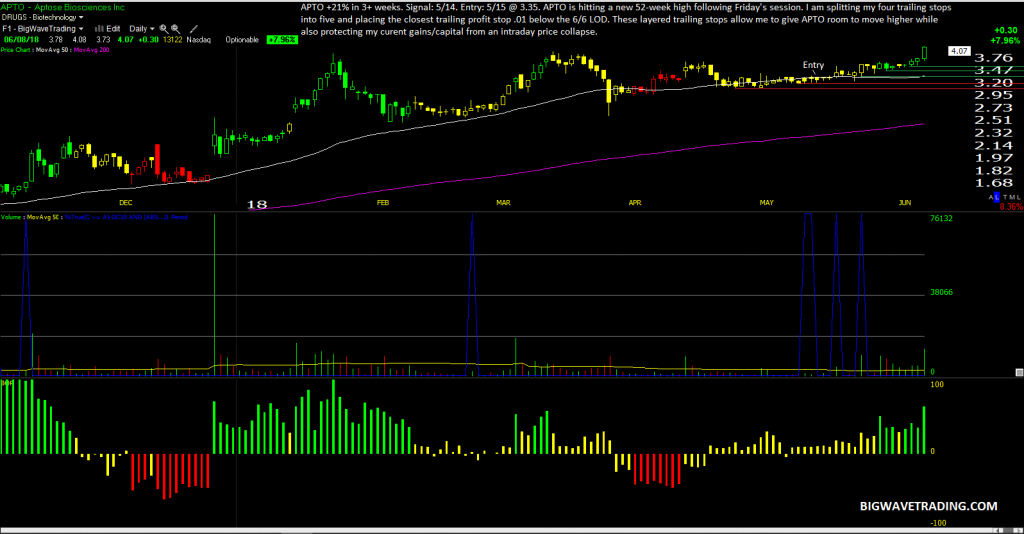
Task: Open the MovAvg 50 price indicator label
Action: click(x=52, y=50)
